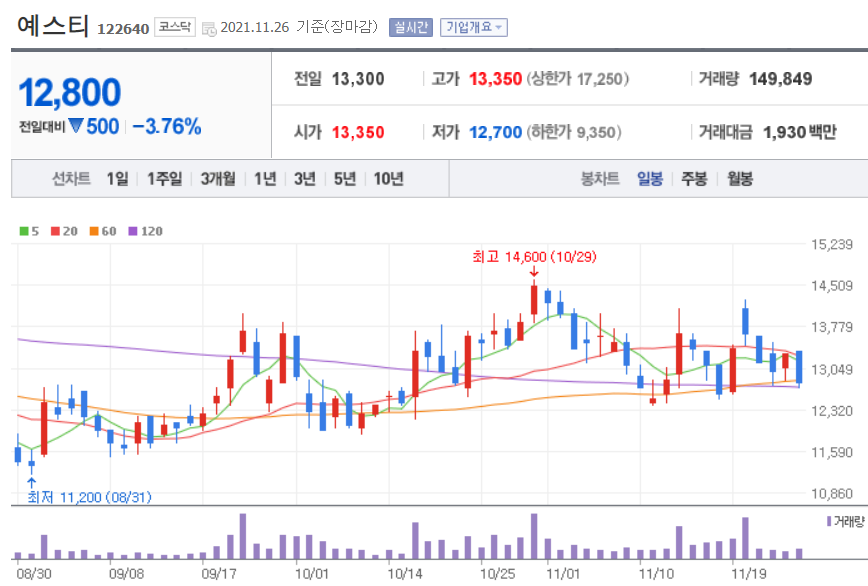Click the 하한가 9,350 text
Screen dimensions: 868x586
(x=574, y=132)
